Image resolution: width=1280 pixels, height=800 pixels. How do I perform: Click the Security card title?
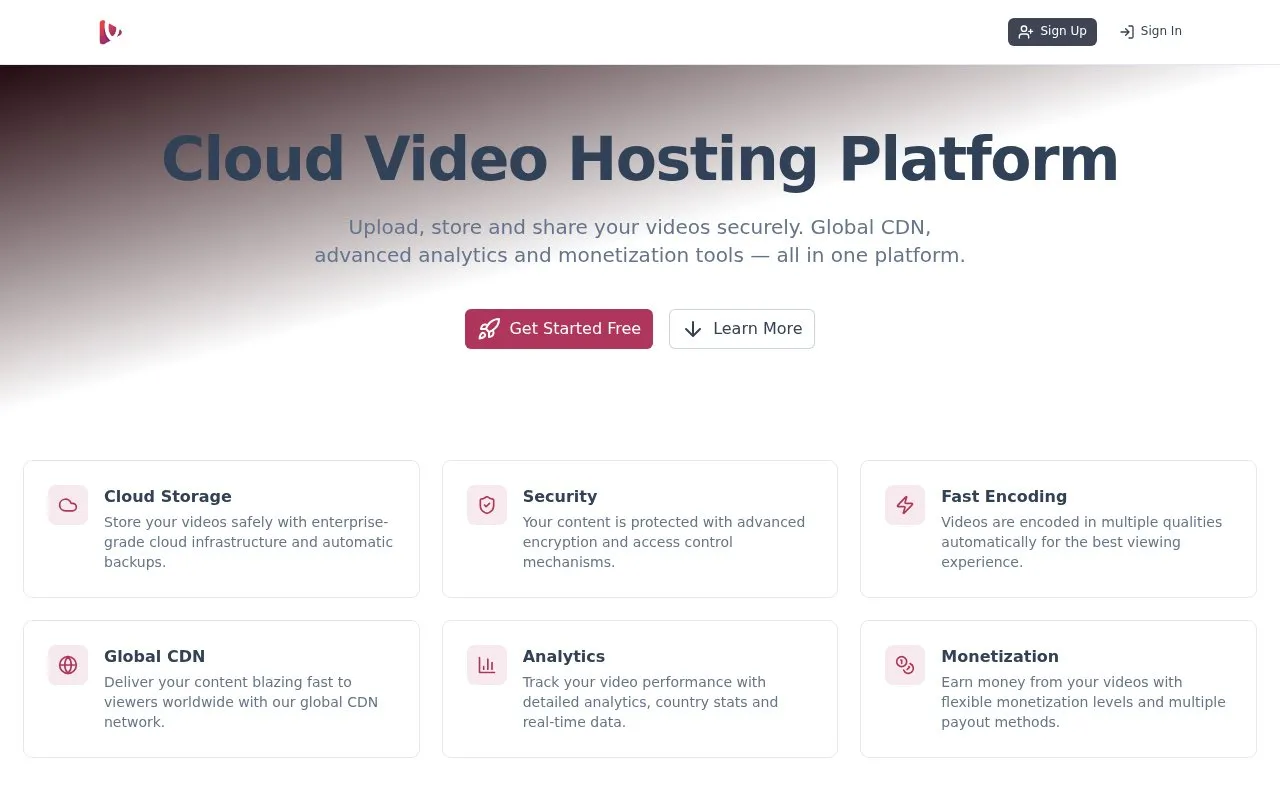[x=560, y=496]
